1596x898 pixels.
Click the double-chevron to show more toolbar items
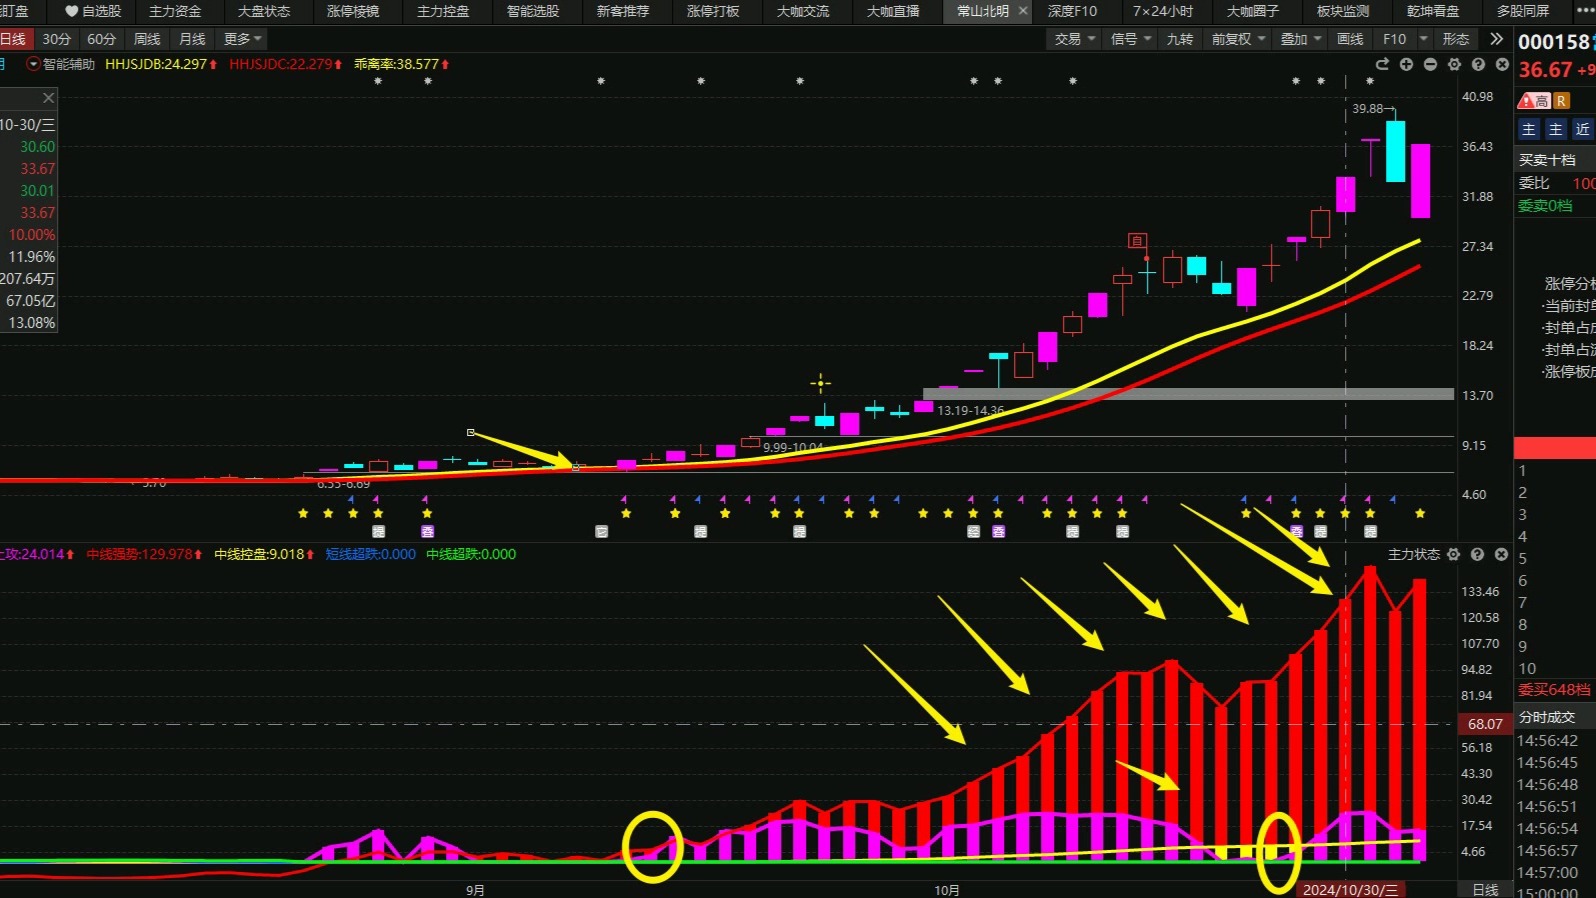(1496, 39)
